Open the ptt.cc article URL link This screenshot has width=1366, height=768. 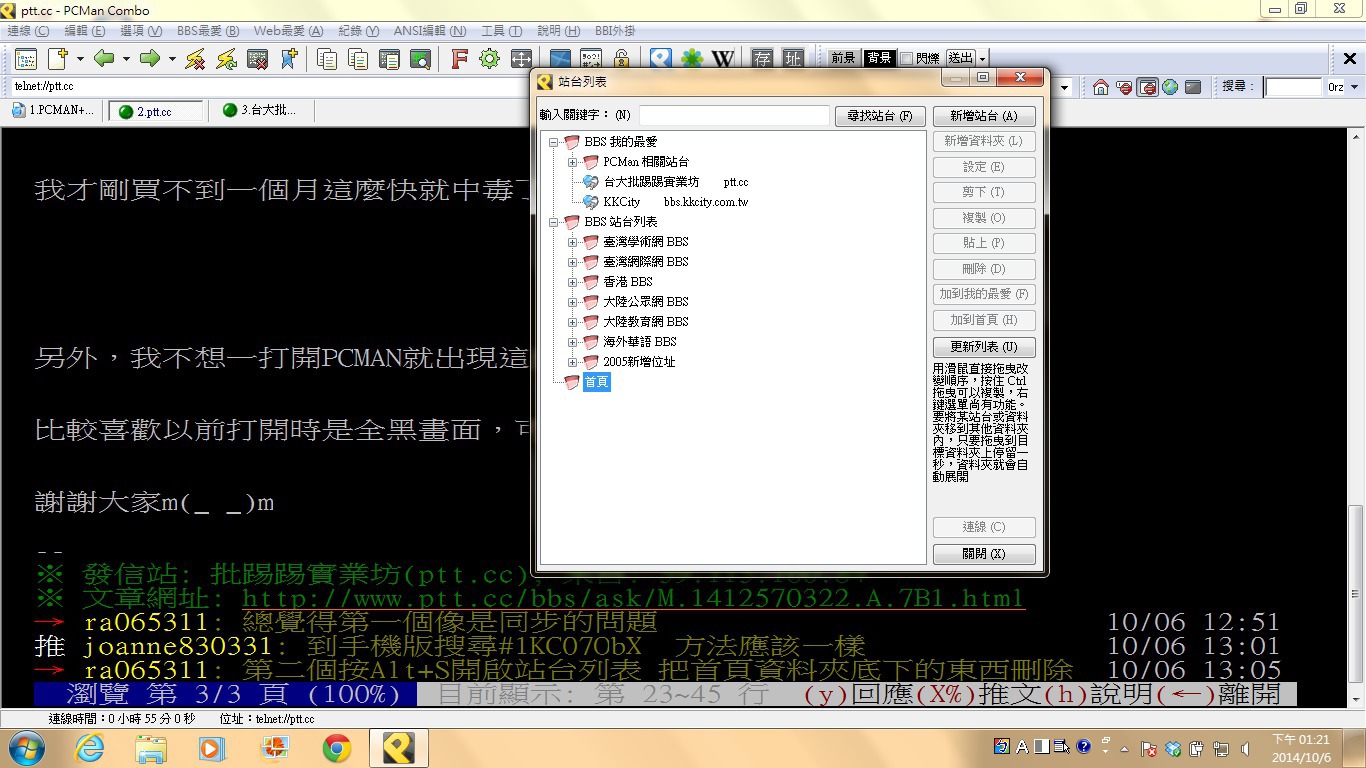pyautogui.click(x=633, y=598)
